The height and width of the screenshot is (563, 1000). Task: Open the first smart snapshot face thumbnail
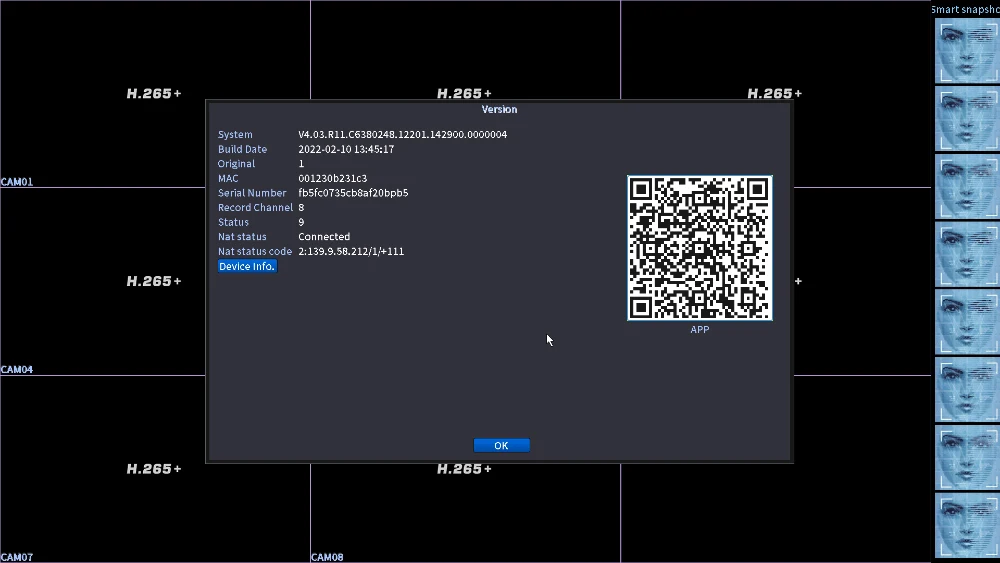(x=967, y=51)
